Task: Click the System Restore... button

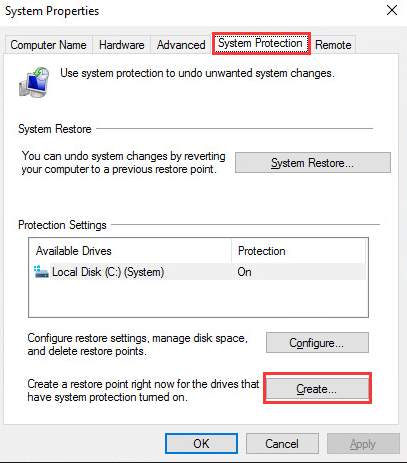Action: (x=313, y=163)
